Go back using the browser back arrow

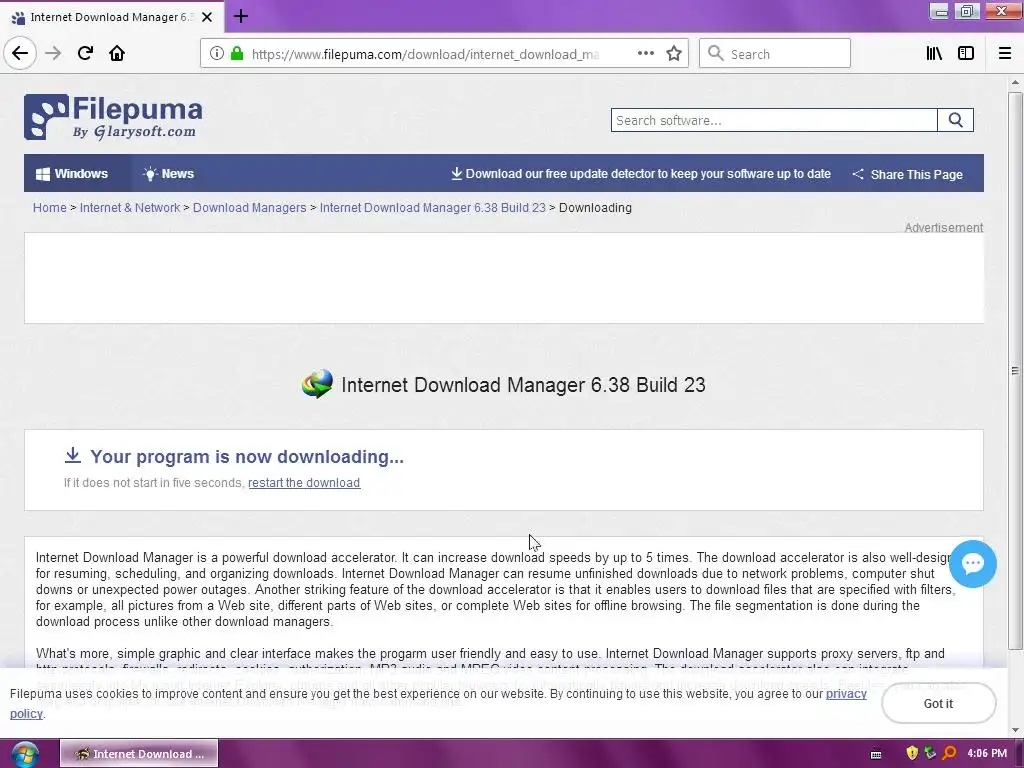[x=20, y=53]
